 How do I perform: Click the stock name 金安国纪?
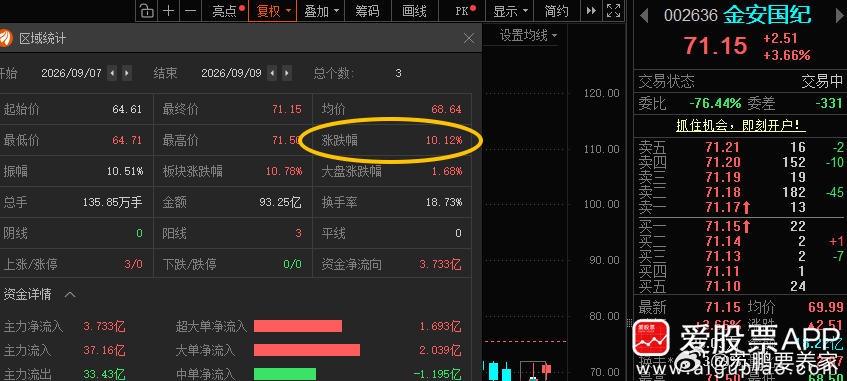(x=767, y=15)
